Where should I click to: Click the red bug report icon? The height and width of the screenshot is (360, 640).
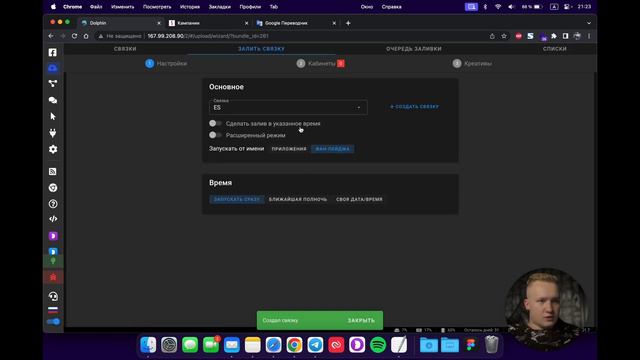(53, 277)
